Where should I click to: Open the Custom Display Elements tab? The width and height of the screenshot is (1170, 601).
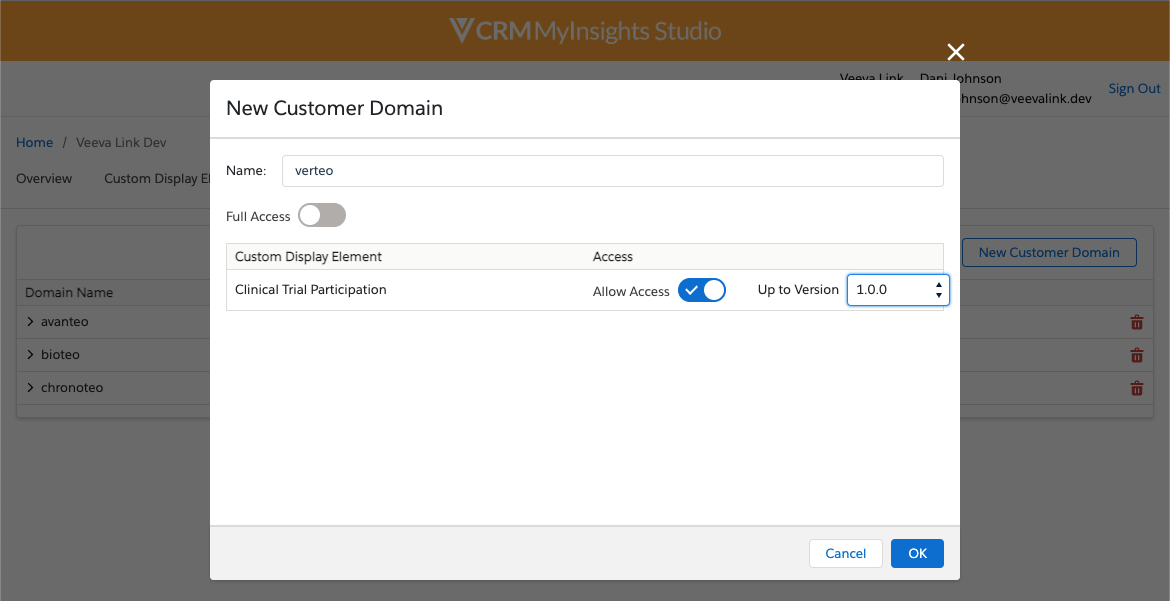point(155,179)
